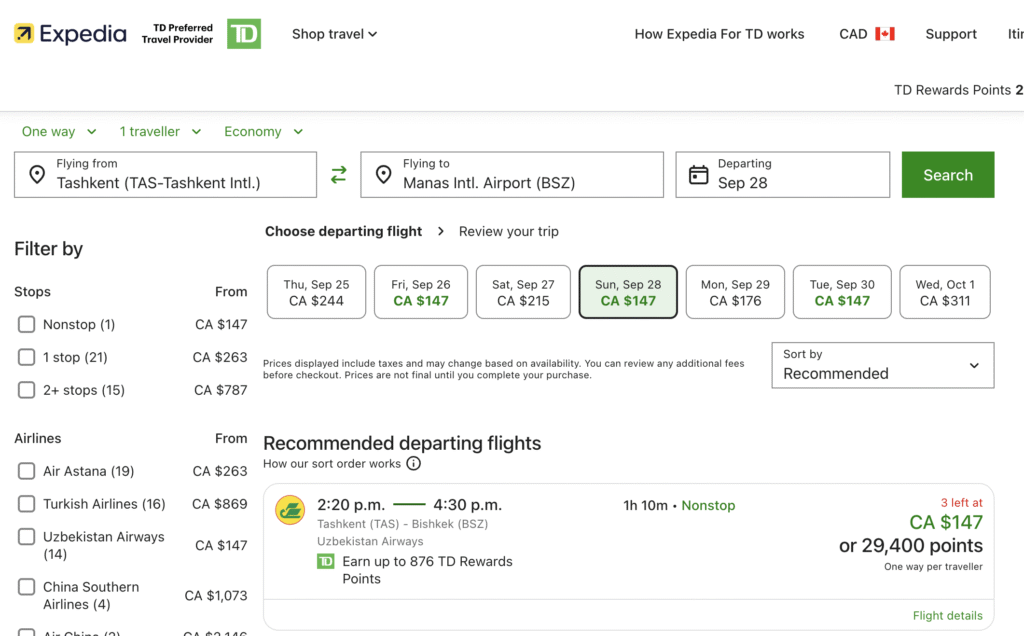This screenshot has height=636, width=1024.
Task: Open How Expedia For TD works
Action: (719, 34)
